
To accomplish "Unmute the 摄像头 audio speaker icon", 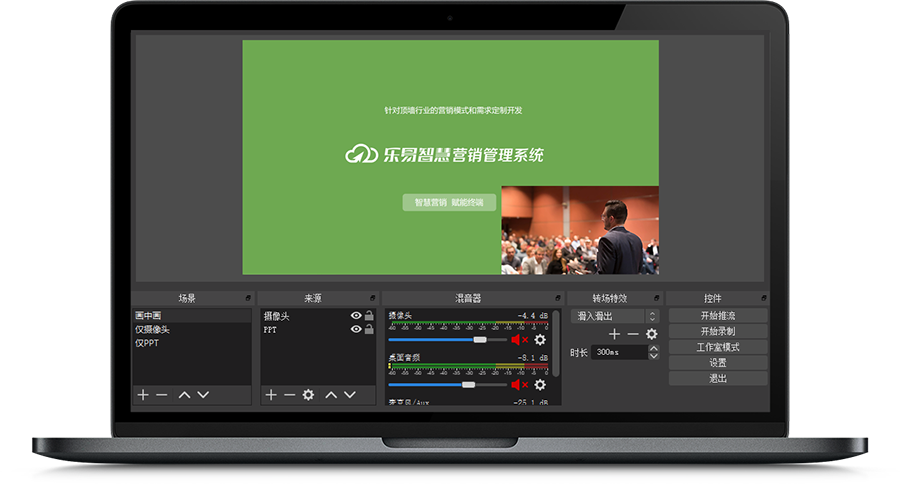I will pyautogui.click(x=519, y=340).
